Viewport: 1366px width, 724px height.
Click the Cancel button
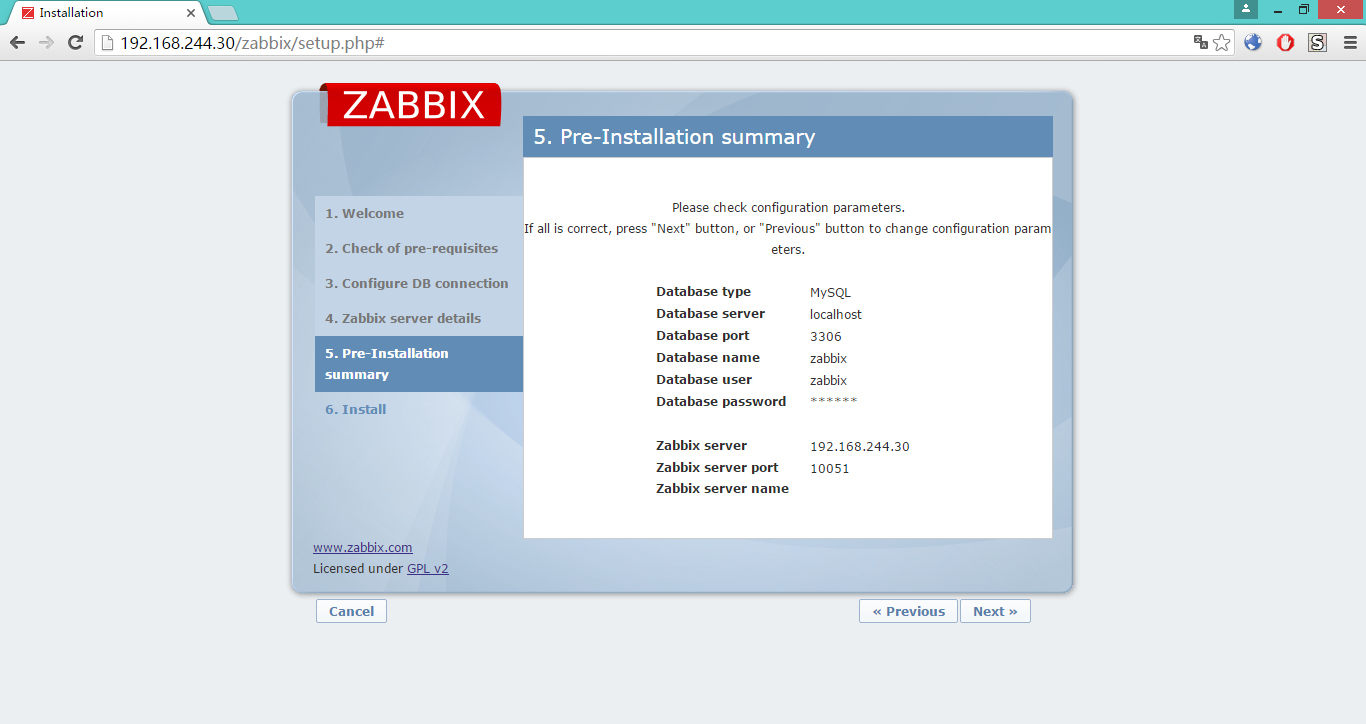tap(351, 611)
